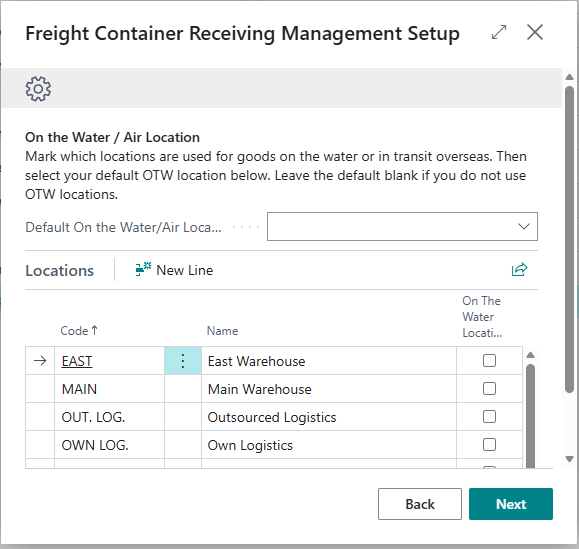The image size is (579, 549).
Task: Click the Outsourced Logistics name cell
Action: (x=329, y=417)
